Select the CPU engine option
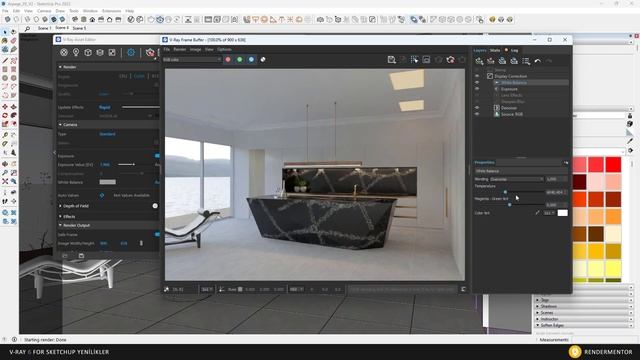The image size is (640, 360). click(x=123, y=76)
